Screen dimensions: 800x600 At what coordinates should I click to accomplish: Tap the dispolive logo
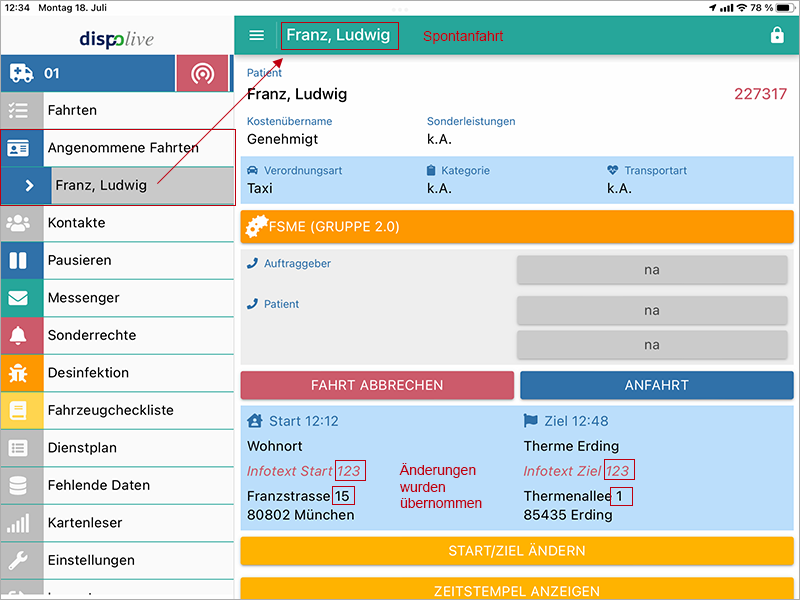116,39
